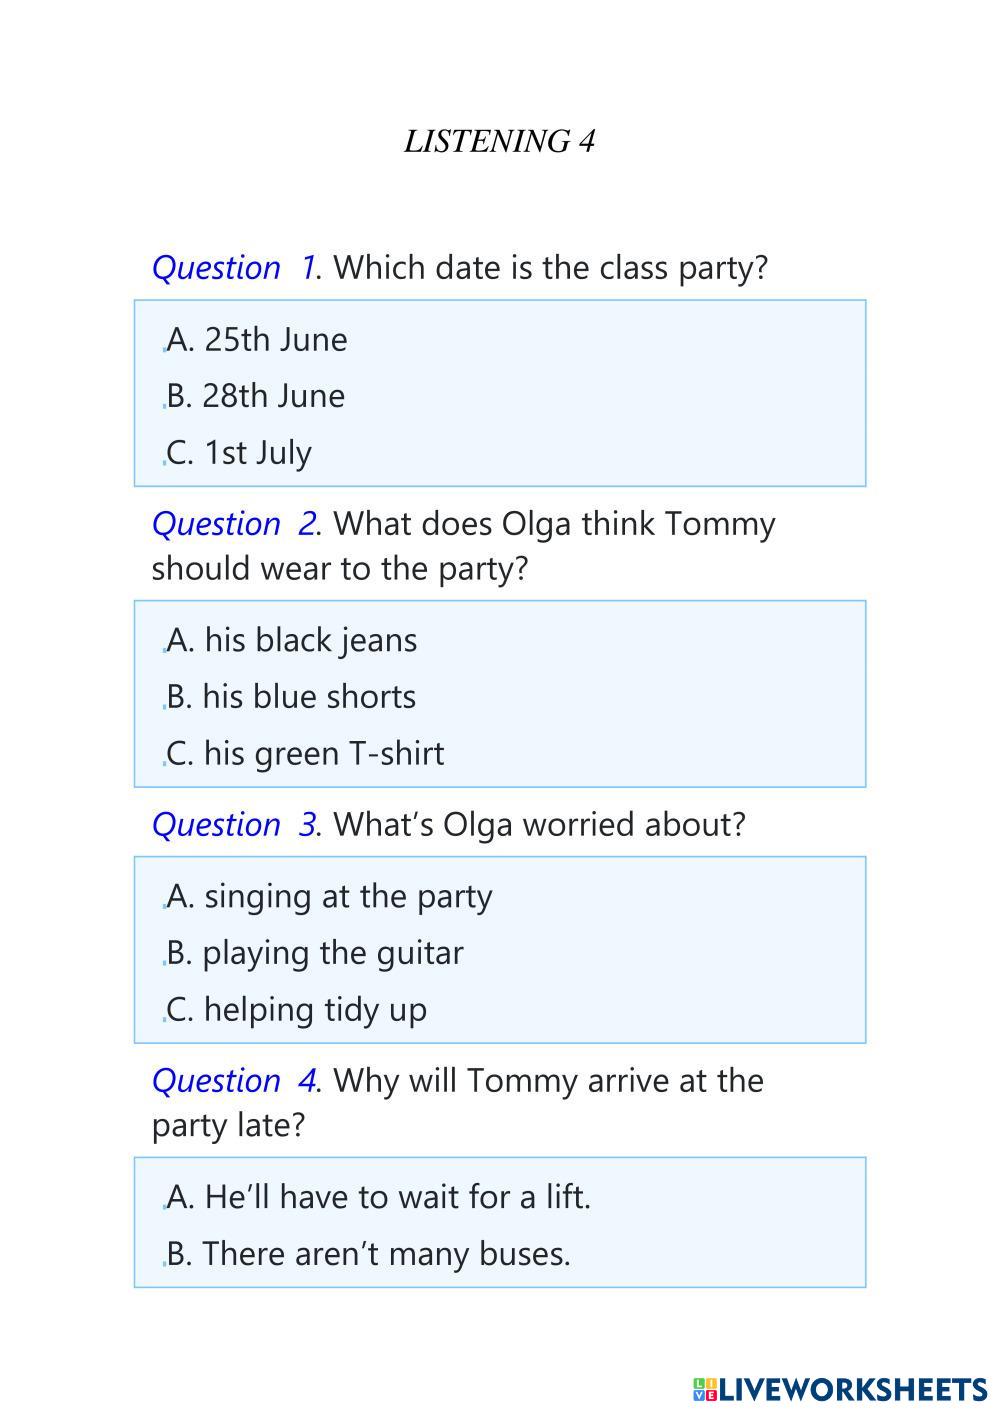This screenshot has height=1414, width=1000.
Task: Pick C. his green T-shirt
Action: click(305, 754)
